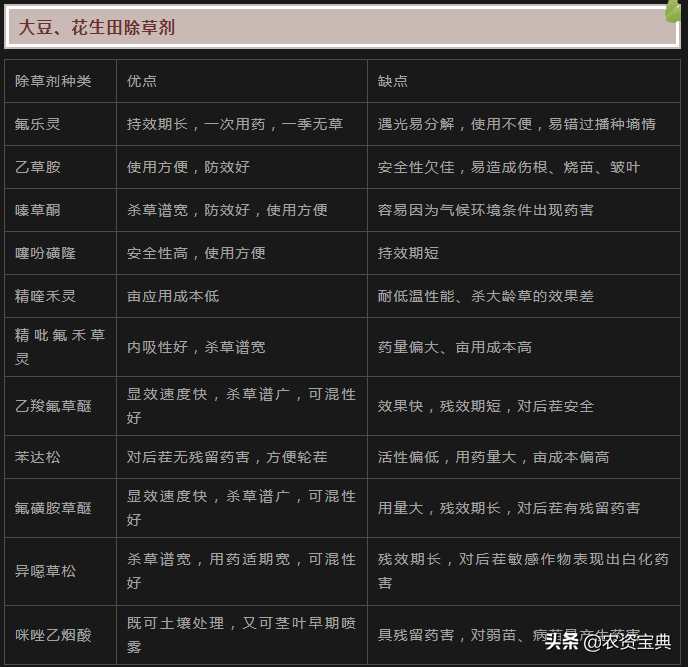Viewport: 688px width, 667px height.
Task: Select the 氟磺胺草醚 name cell
Action: 53,508
